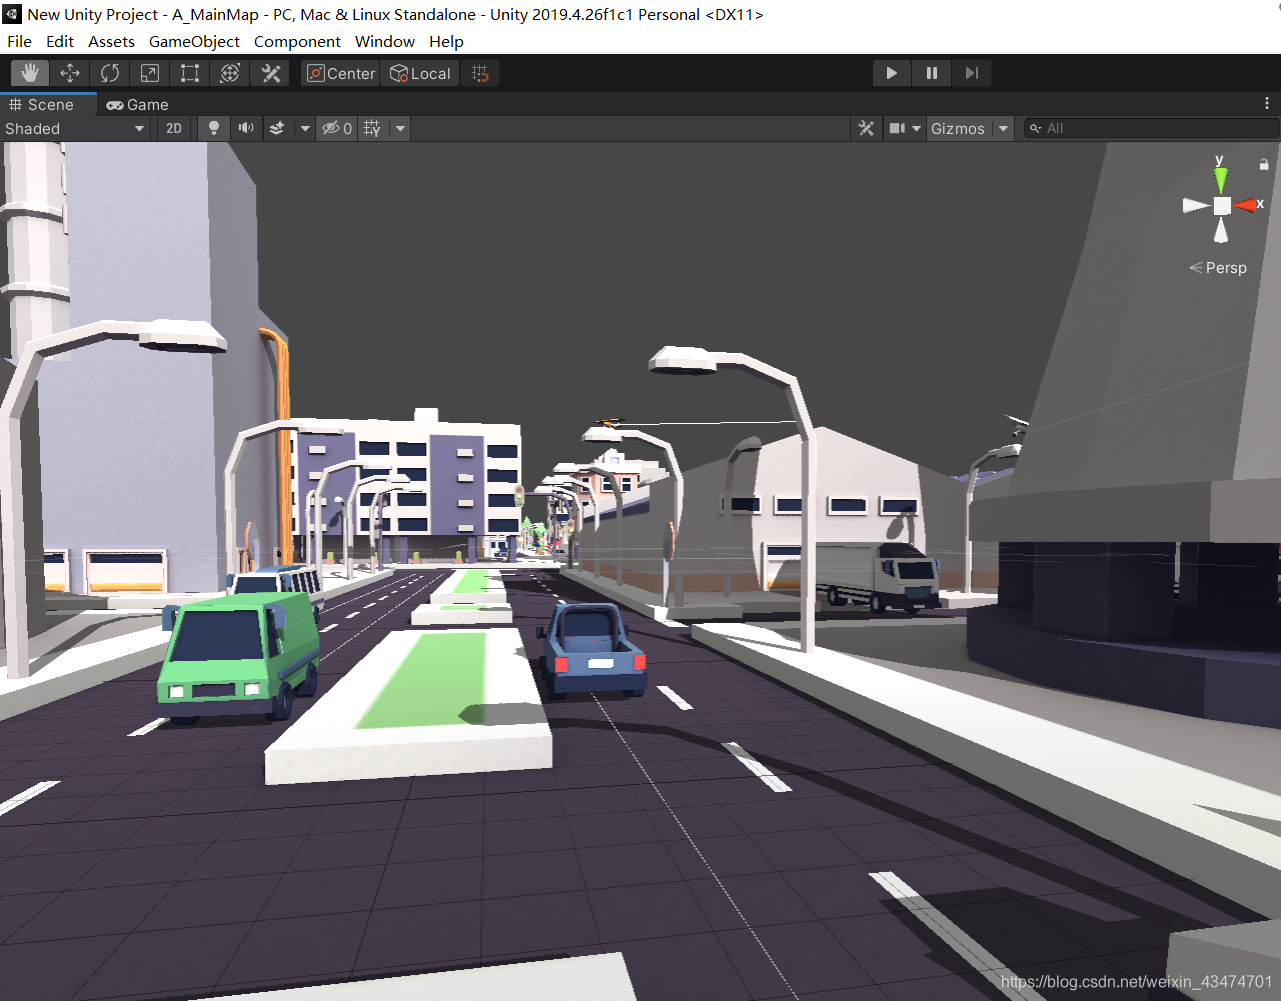Open the File menu
The width and height of the screenshot is (1281, 1001).
coord(19,42)
